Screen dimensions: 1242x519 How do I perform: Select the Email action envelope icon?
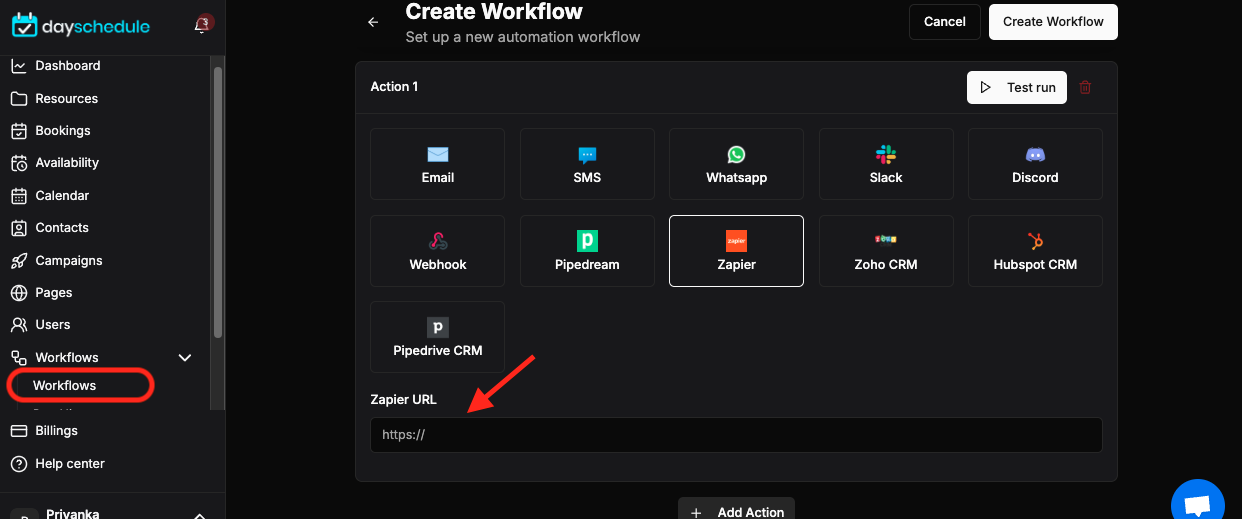coord(438,154)
